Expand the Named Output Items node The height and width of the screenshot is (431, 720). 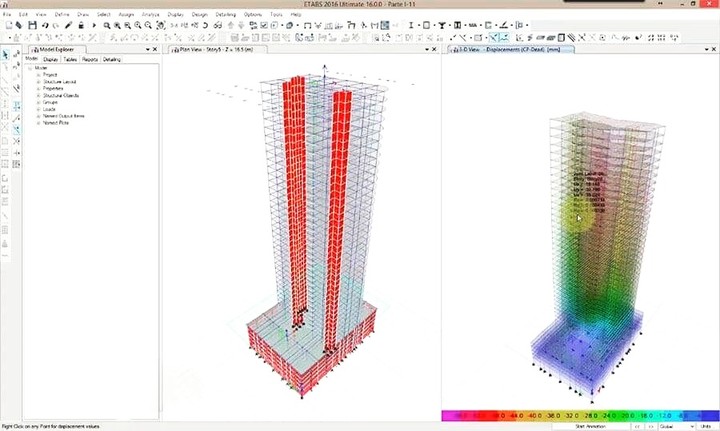tap(38, 116)
